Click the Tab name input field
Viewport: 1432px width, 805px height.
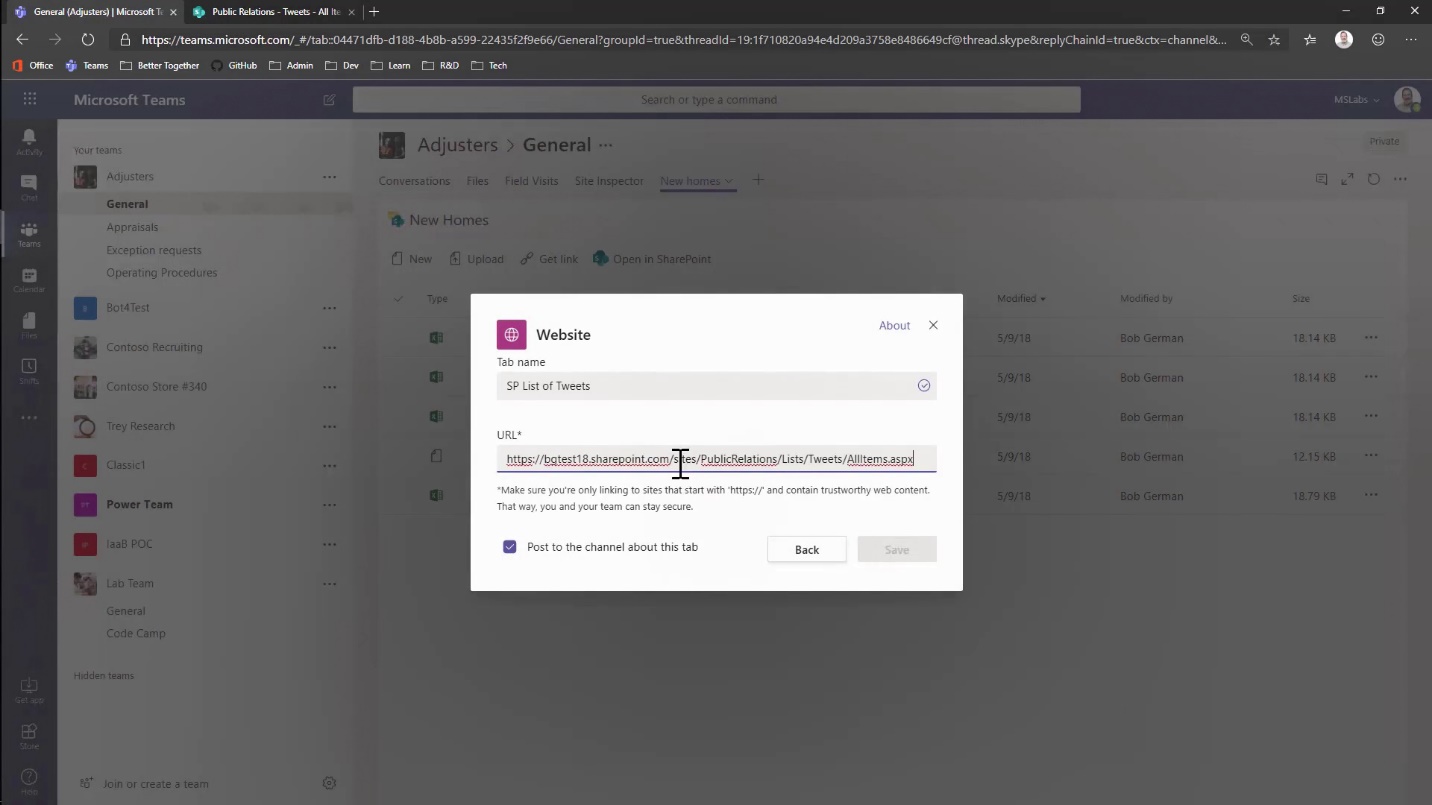[x=716, y=385]
